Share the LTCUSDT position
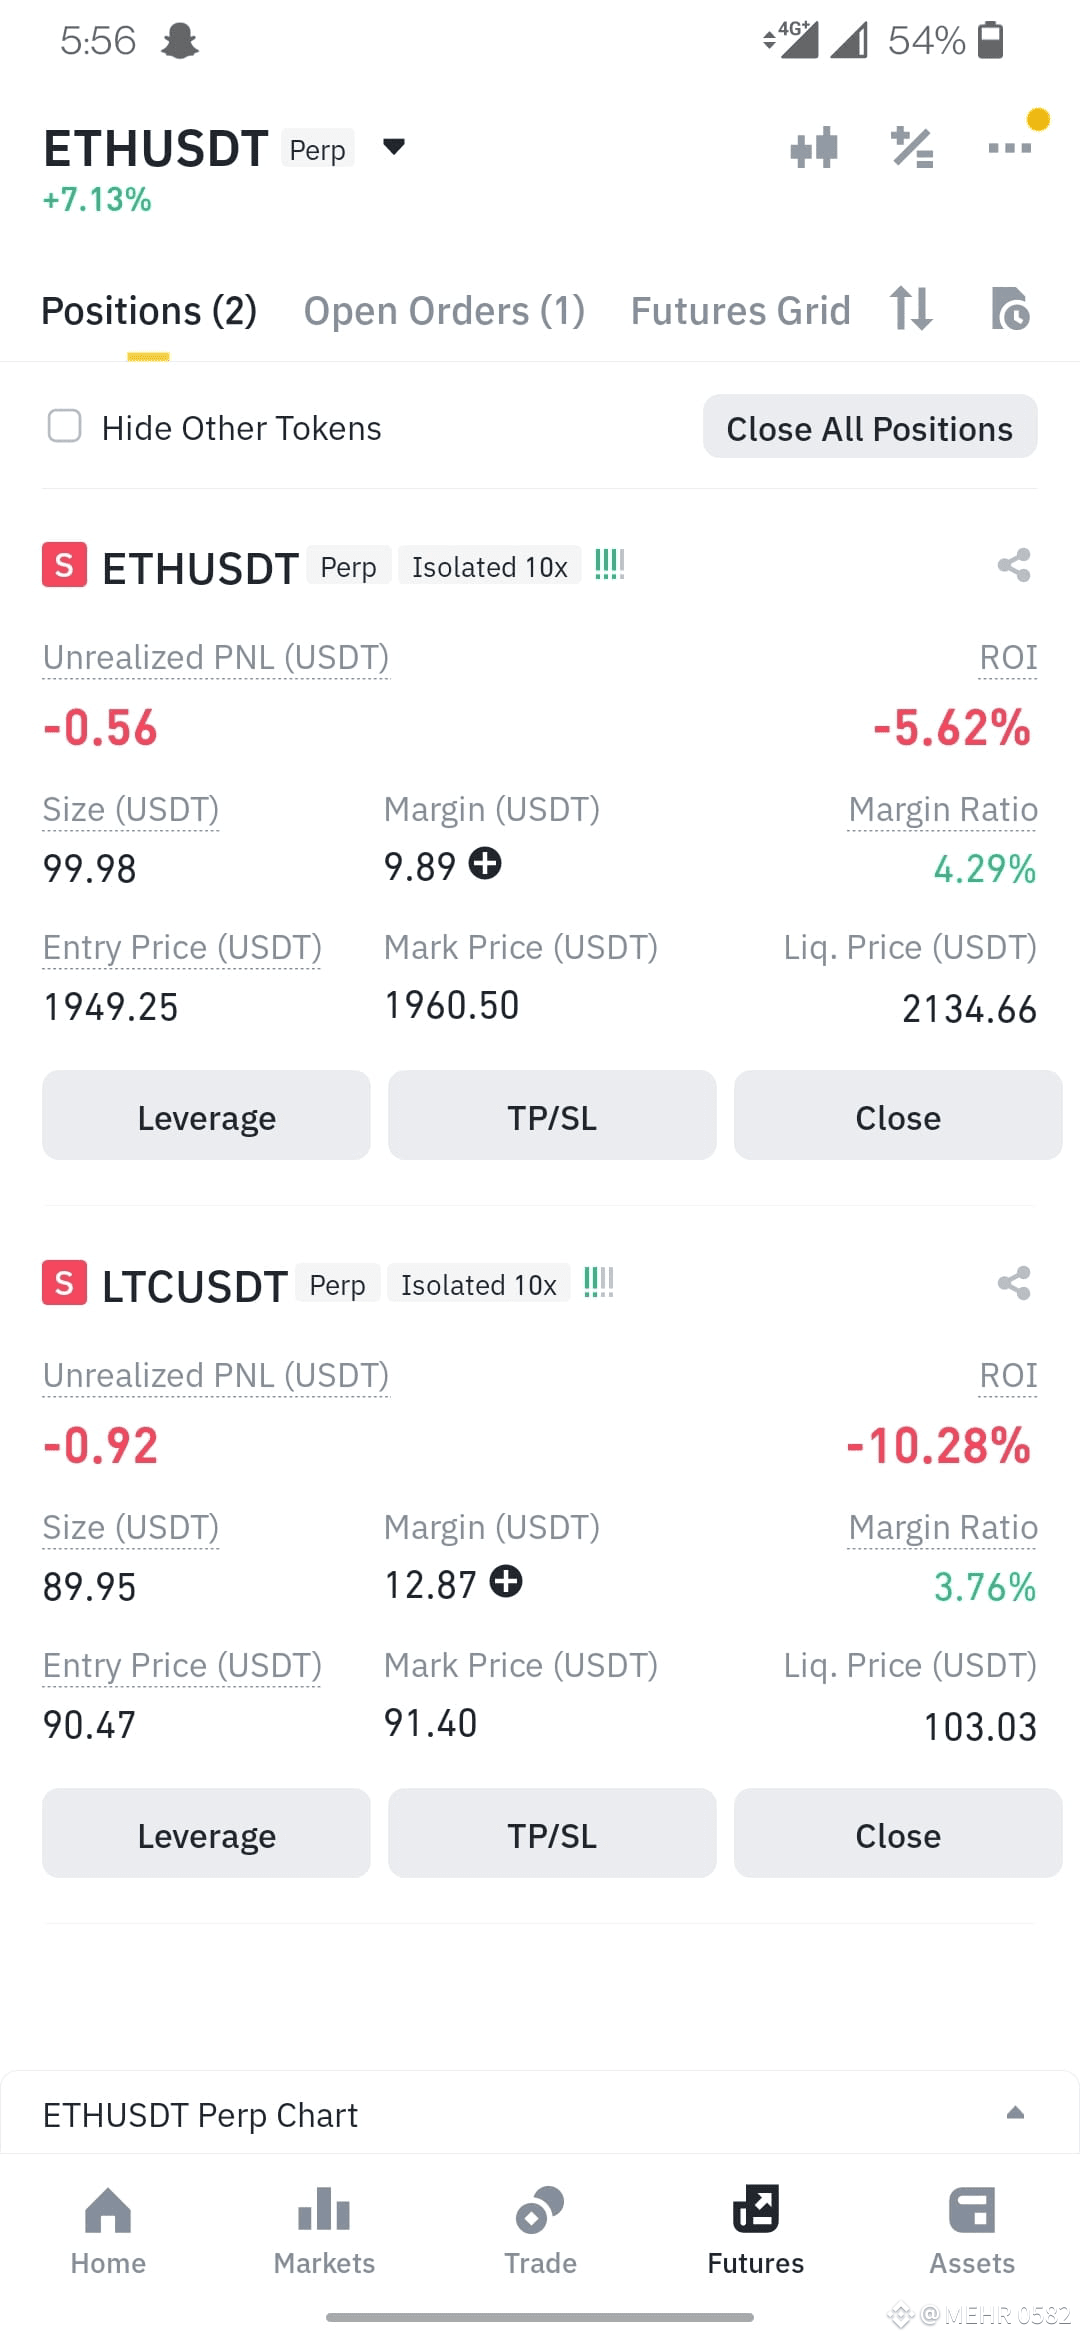 (x=1014, y=1283)
